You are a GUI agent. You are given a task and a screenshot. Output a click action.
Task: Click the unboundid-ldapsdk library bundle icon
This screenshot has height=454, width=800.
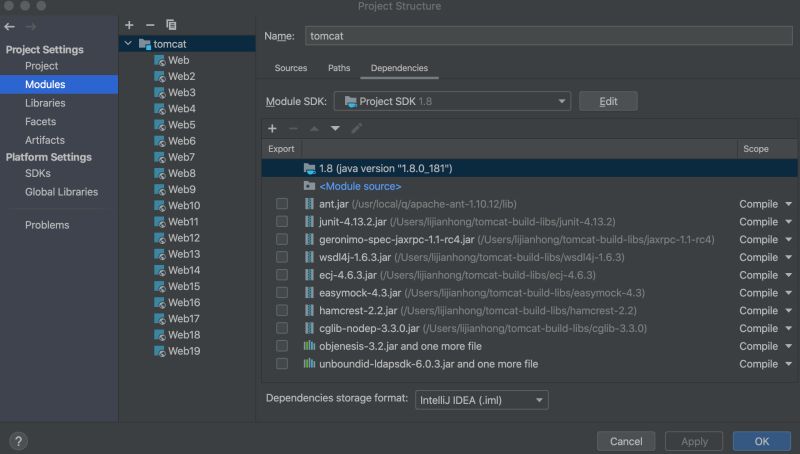click(x=309, y=364)
